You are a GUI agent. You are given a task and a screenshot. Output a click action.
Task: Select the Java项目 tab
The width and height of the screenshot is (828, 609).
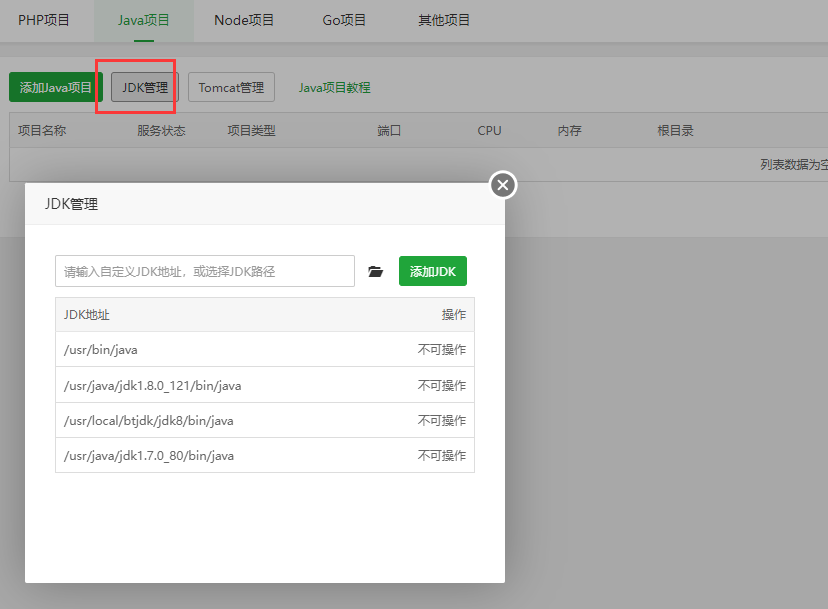tap(144, 20)
